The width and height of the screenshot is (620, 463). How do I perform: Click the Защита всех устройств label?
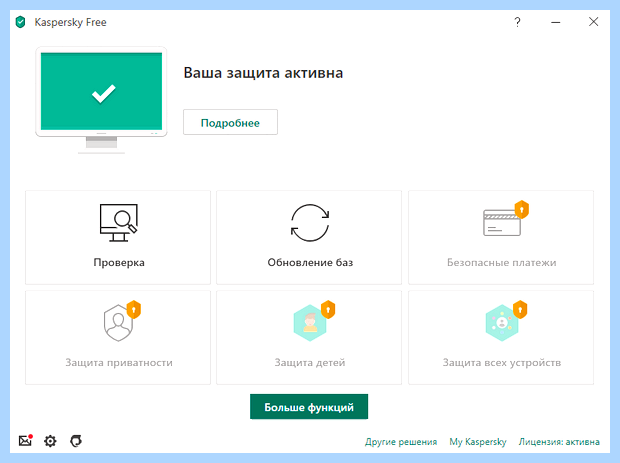pos(501,363)
